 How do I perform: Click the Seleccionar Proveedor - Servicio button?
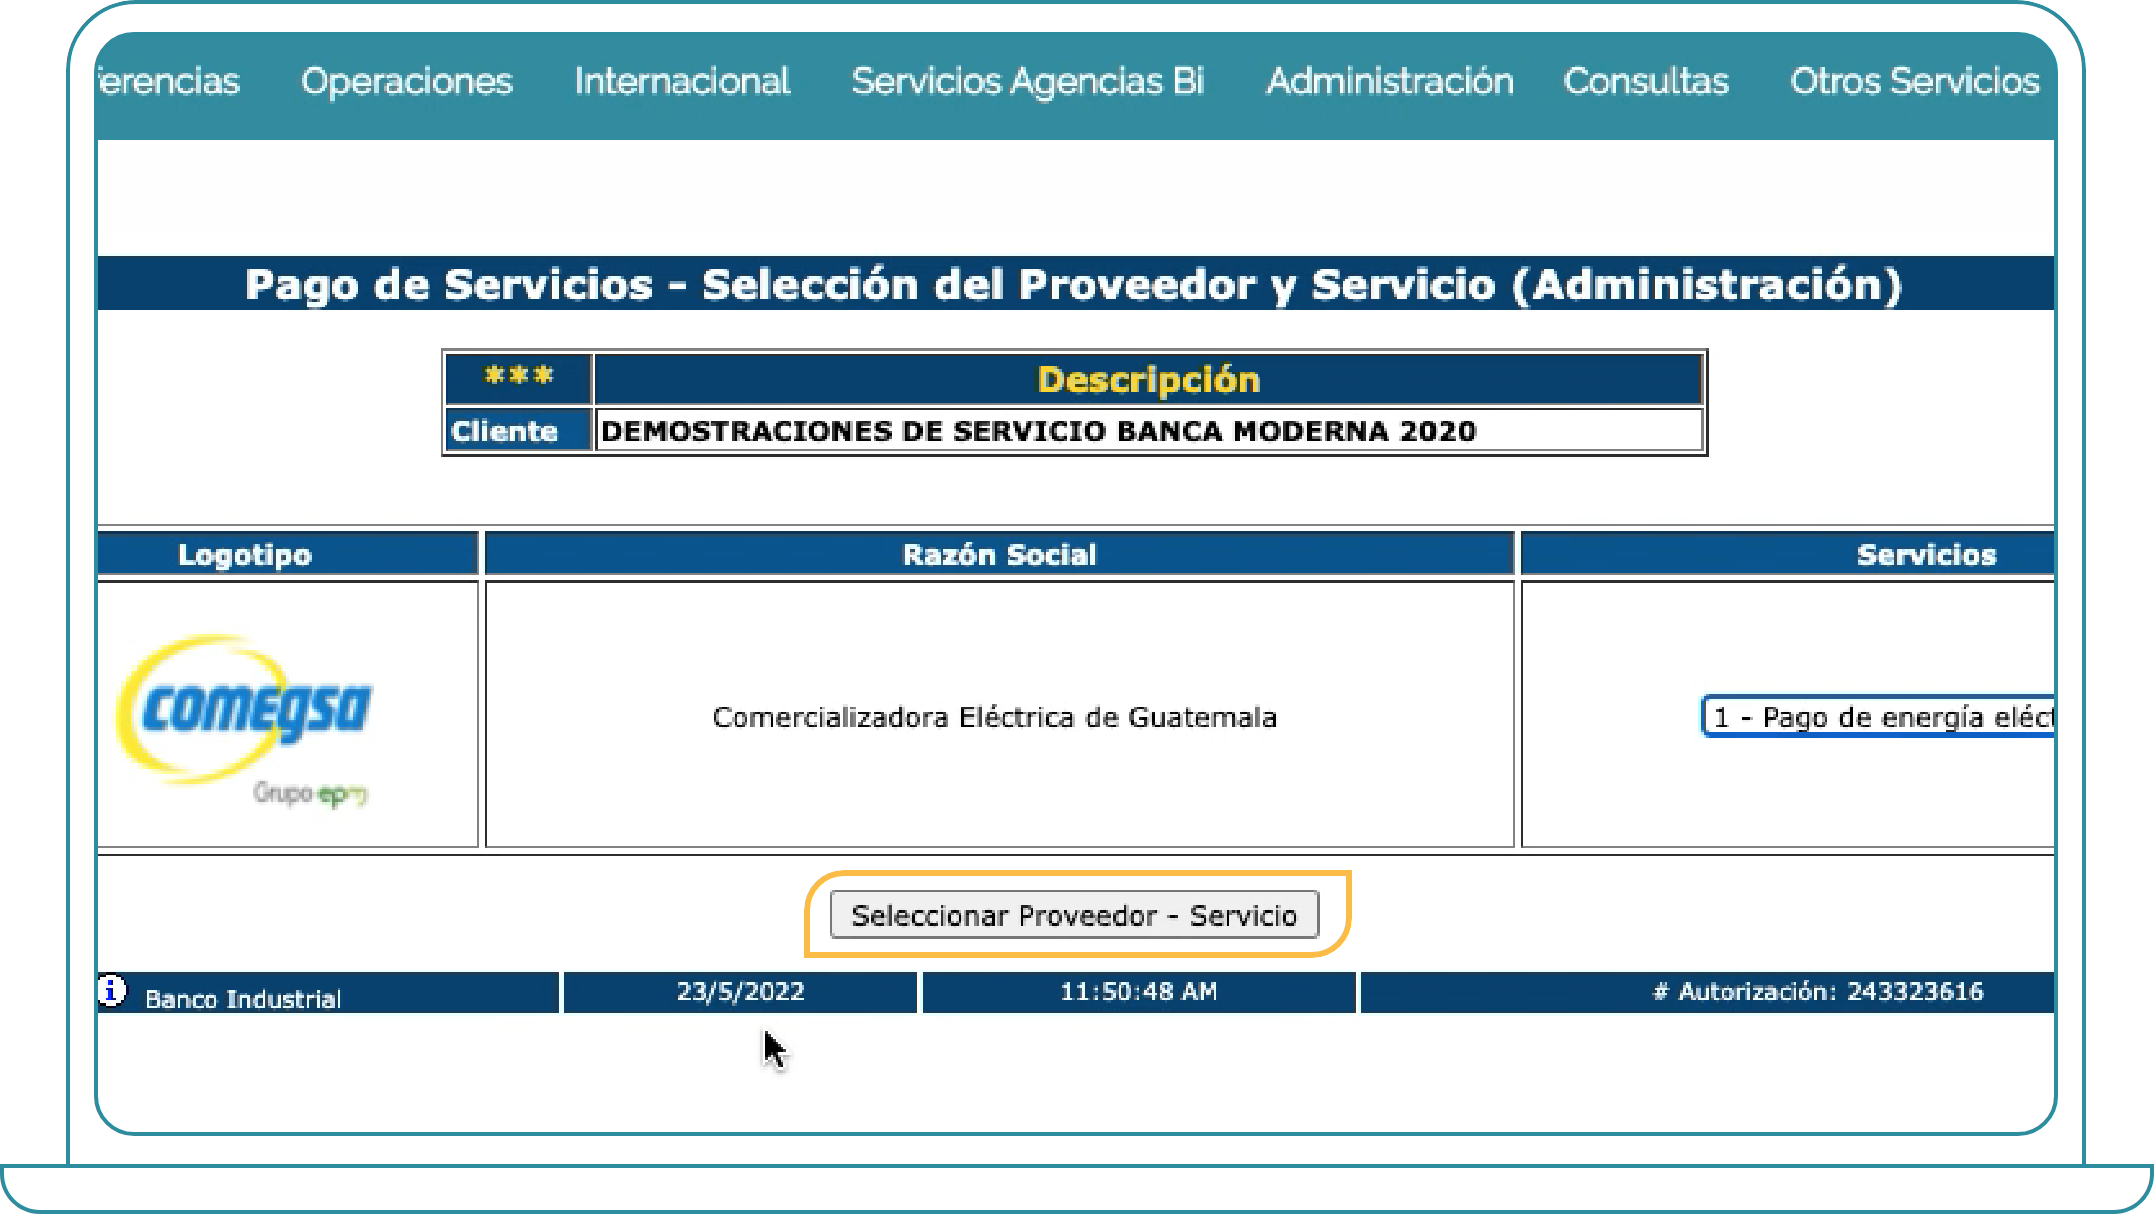pyautogui.click(x=1074, y=915)
